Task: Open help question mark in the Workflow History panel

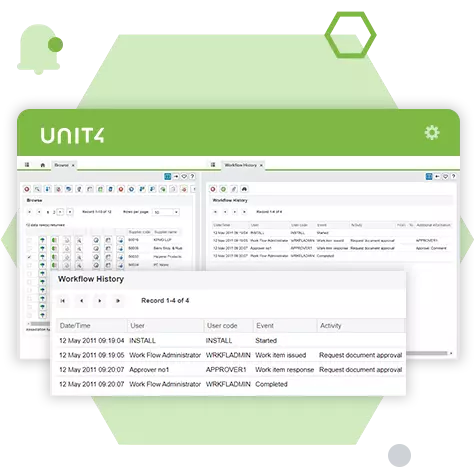Action: coord(453,176)
